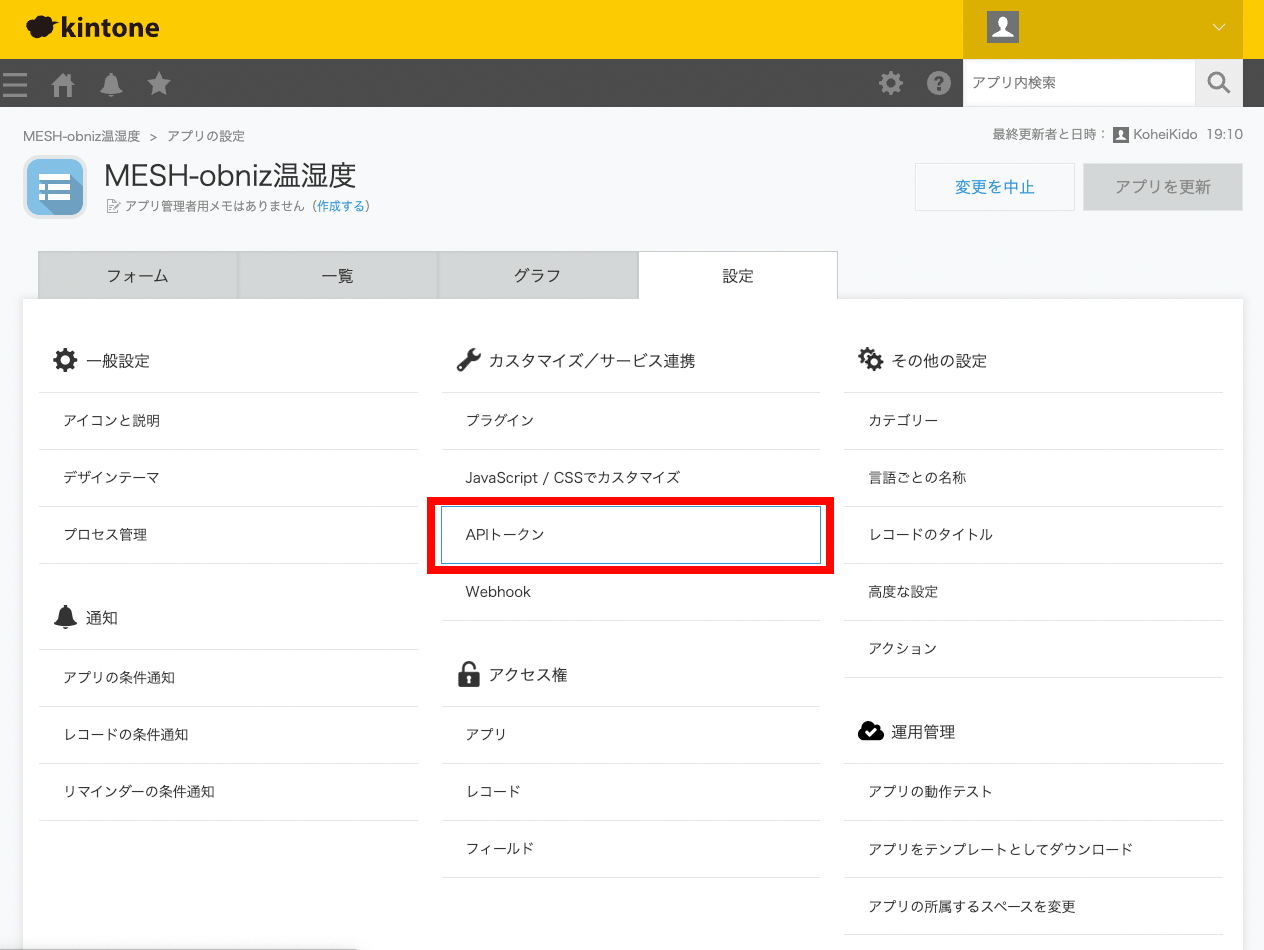Open レコードの条件通知 setting

pos(229,735)
